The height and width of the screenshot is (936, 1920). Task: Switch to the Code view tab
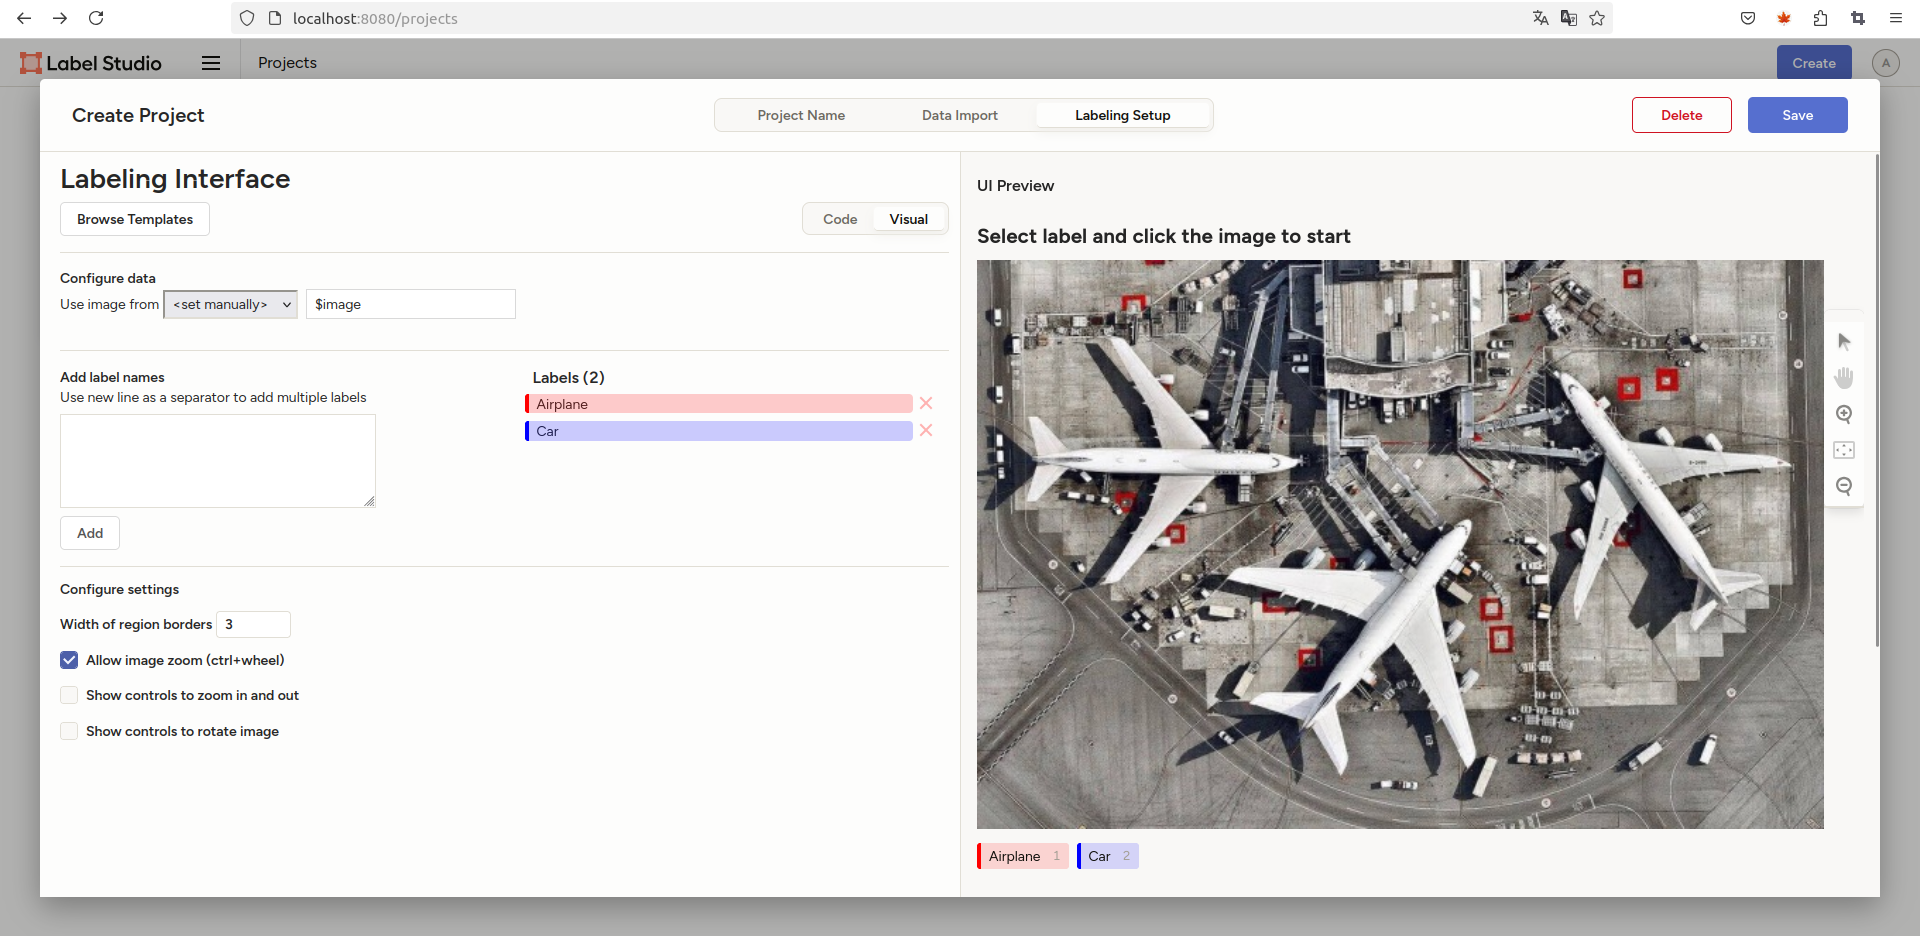click(840, 219)
